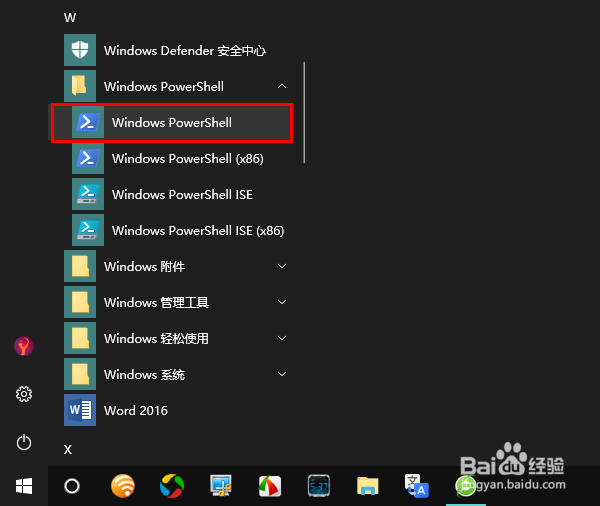This screenshot has height=506, width=600.
Task: Open the Power options icon
Action: click(24, 442)
